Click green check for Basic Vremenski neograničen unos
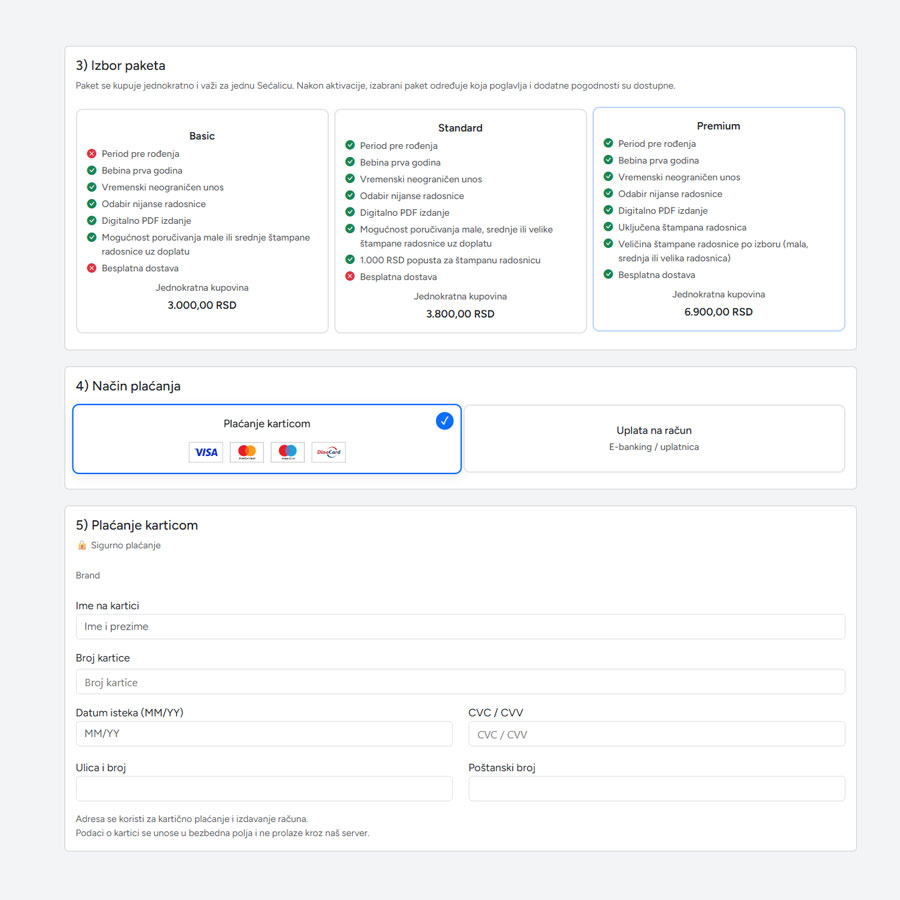 91,187
